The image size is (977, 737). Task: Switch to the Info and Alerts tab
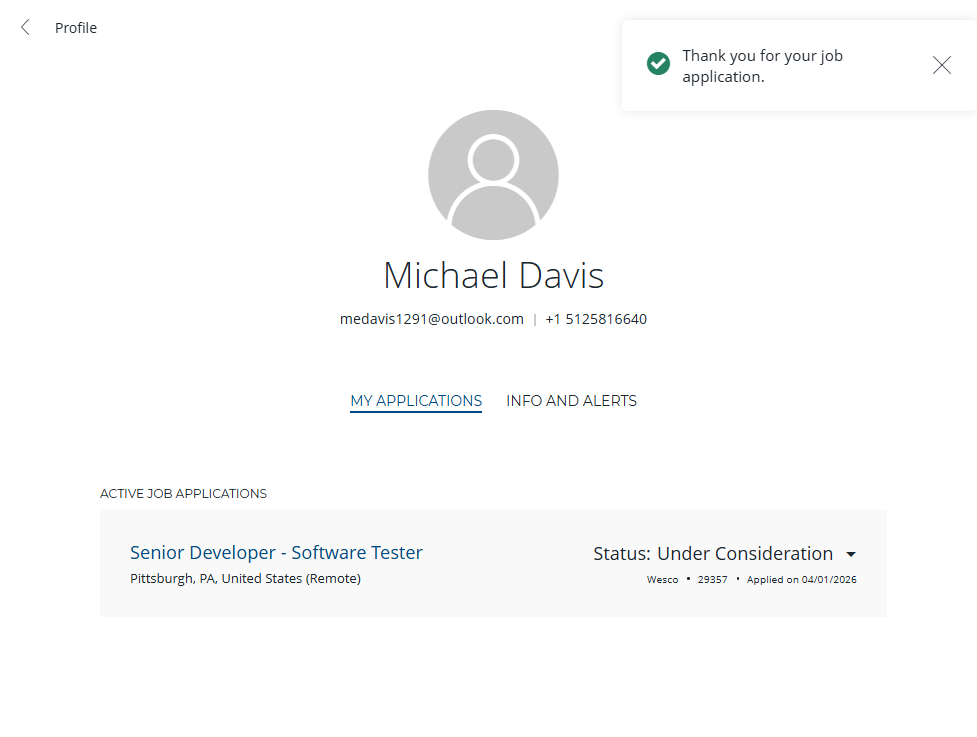(x=571, y=401)
